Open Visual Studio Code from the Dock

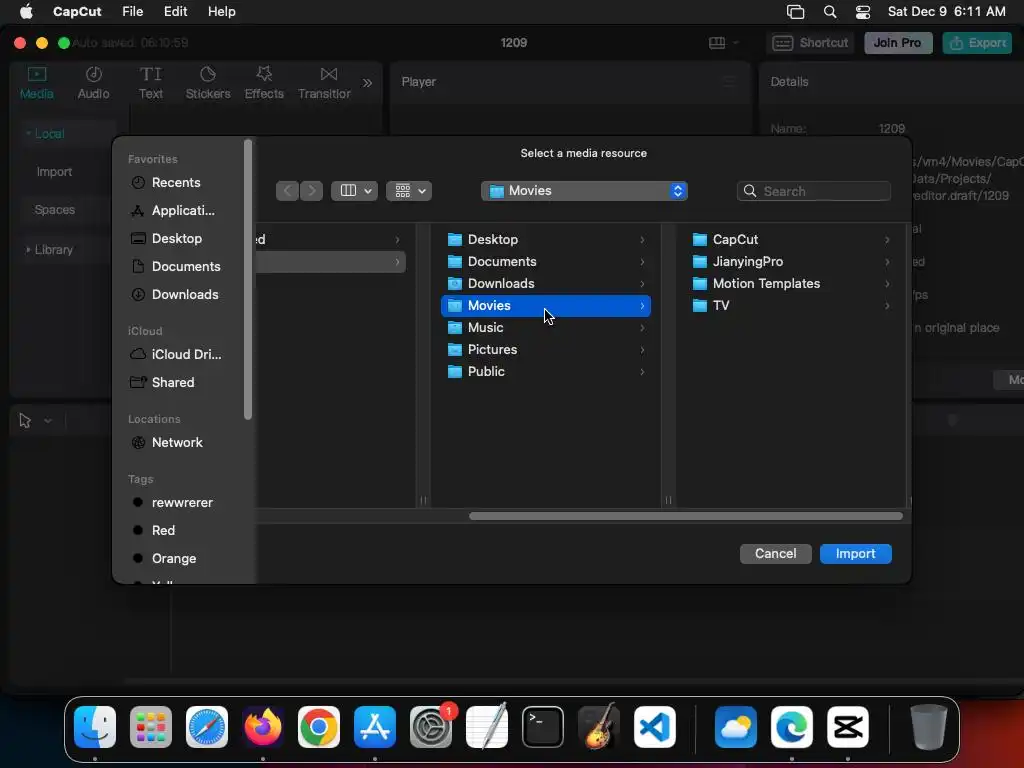click(x=655, y=727)
